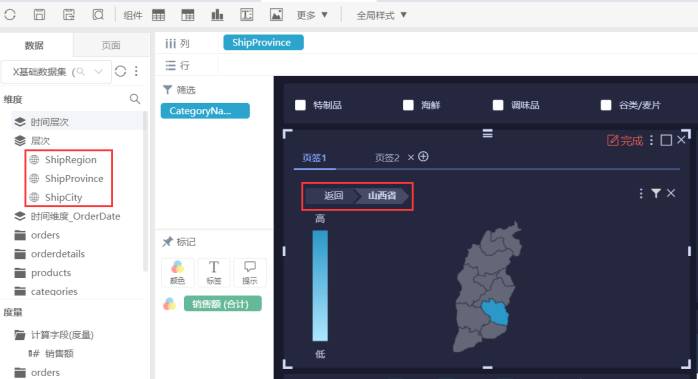Refresh the dataset with the circular icon
This screenshot has height=379, width=698.
point(120,71)
